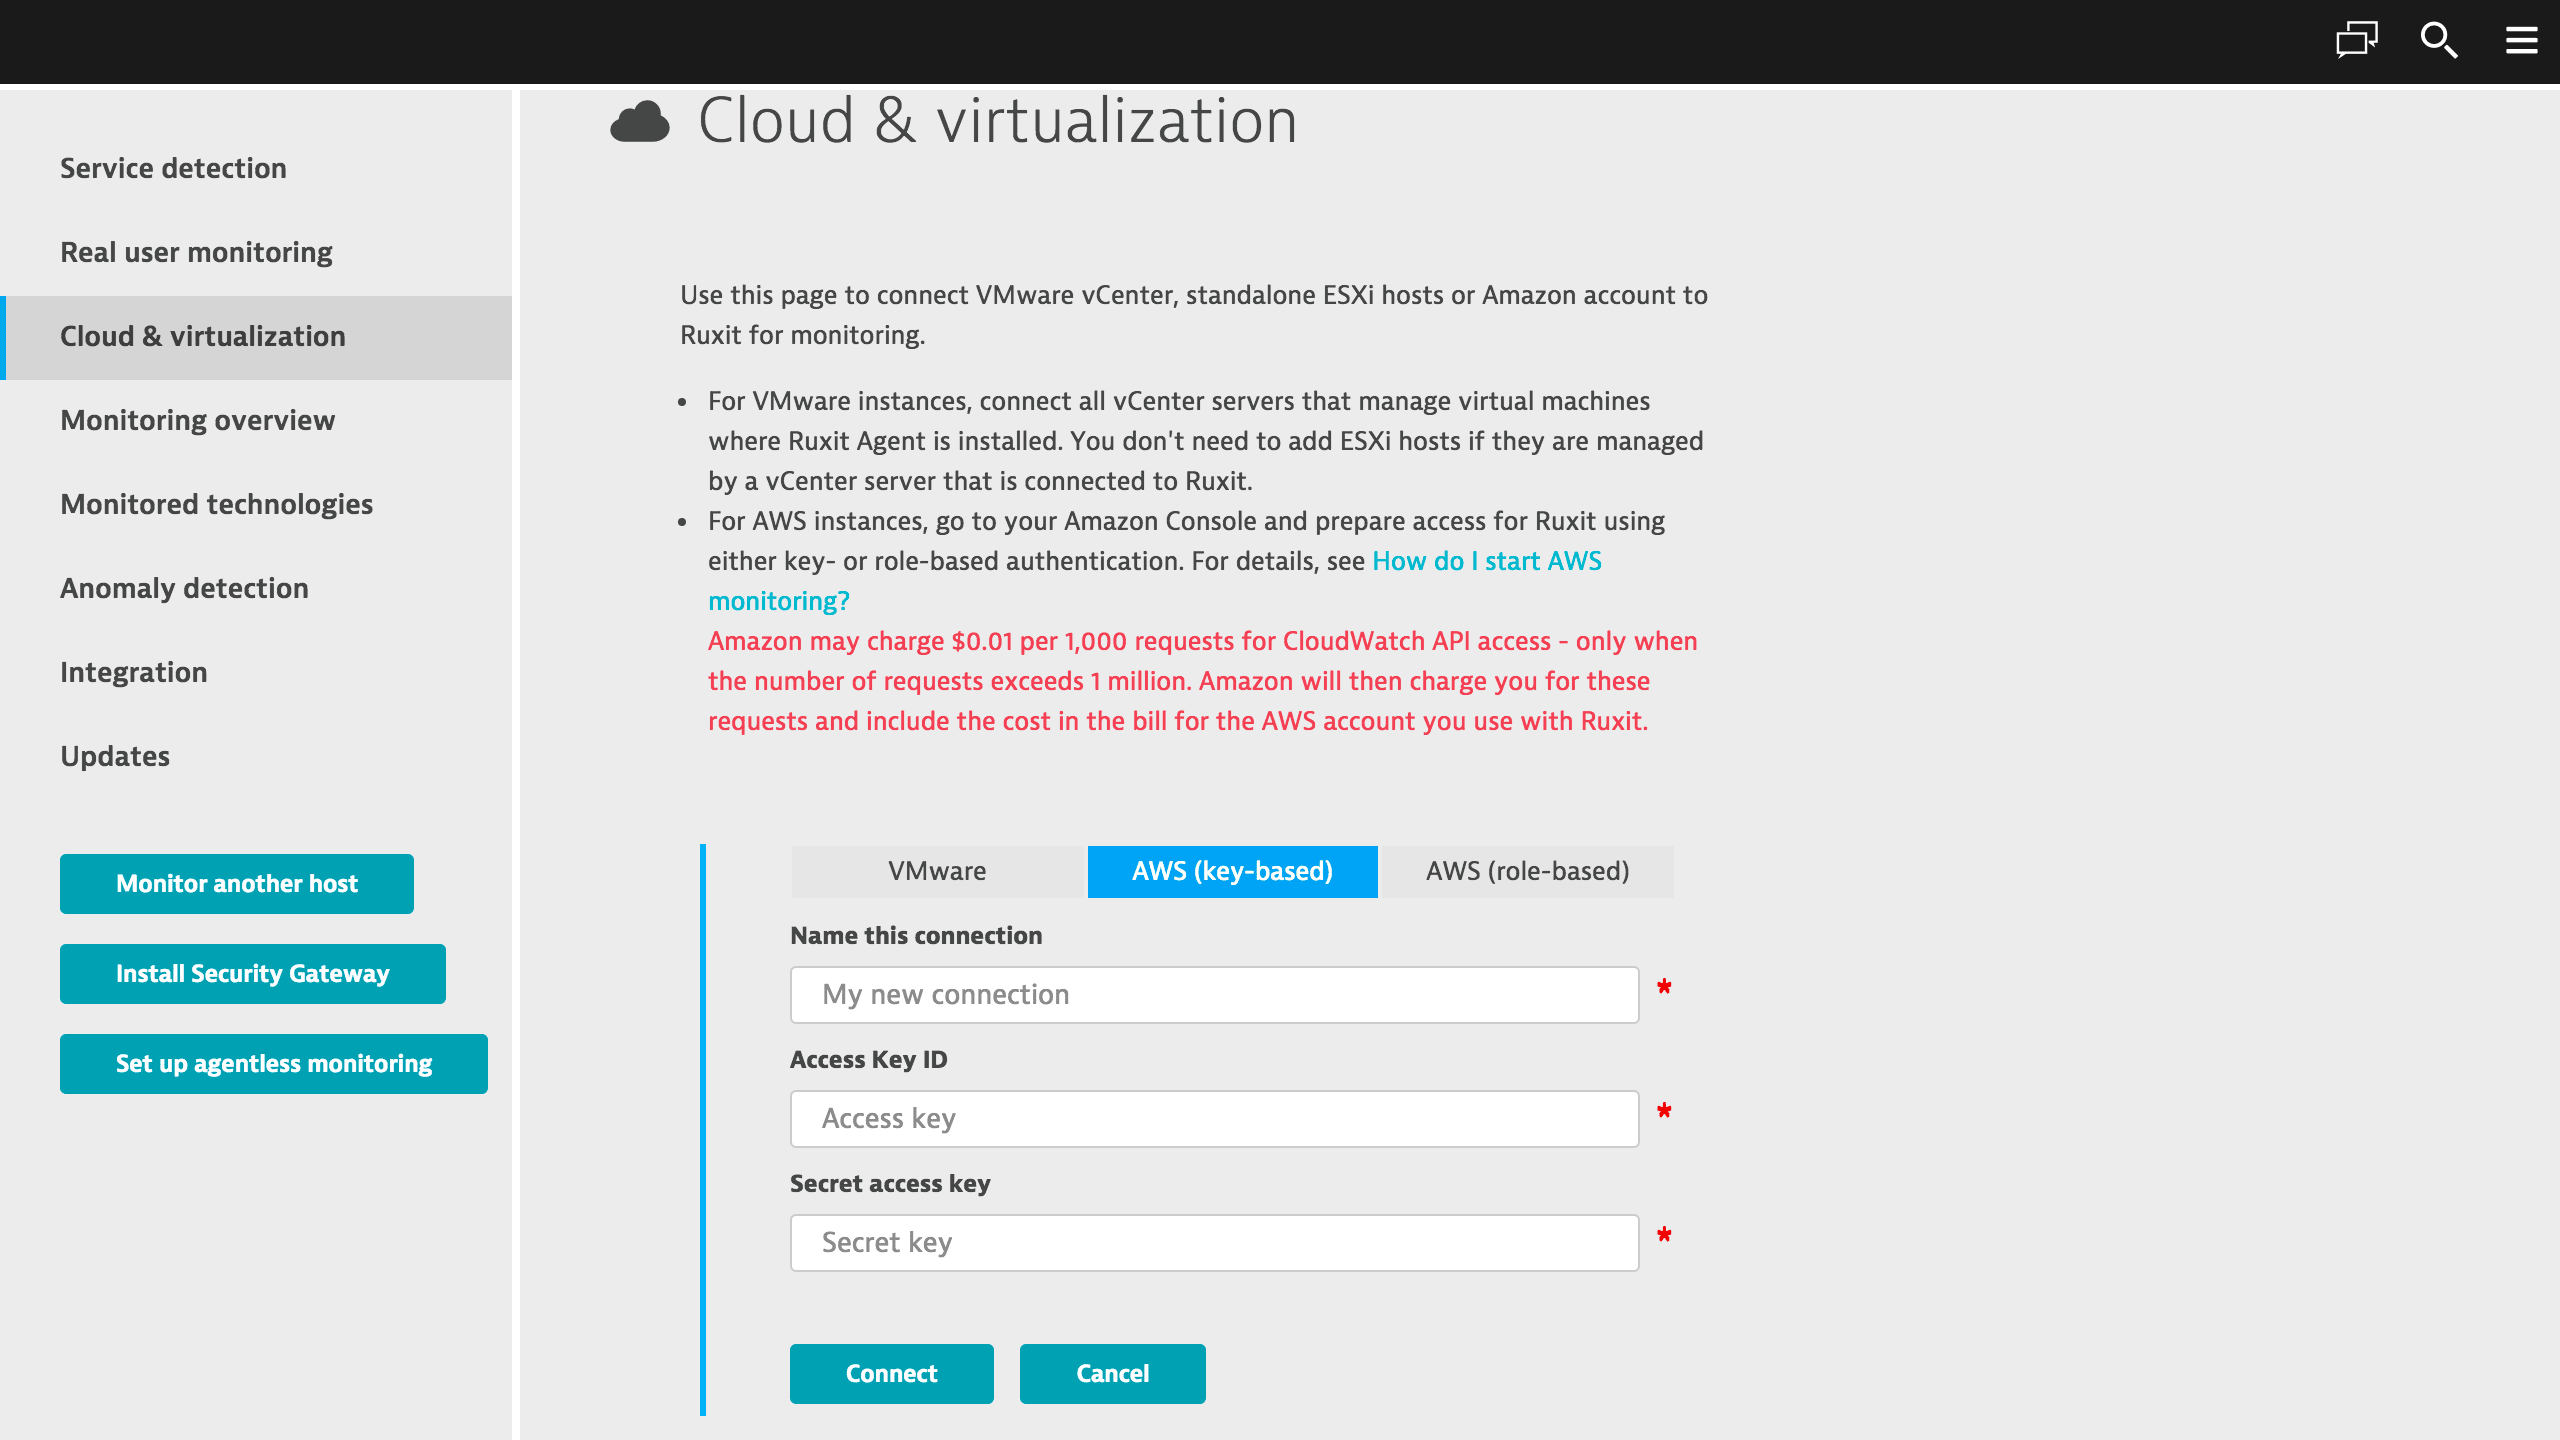Click the 'Access Key ID' label
This screenshot has width=2560, height=1440.
click(x=868, y=1060)
